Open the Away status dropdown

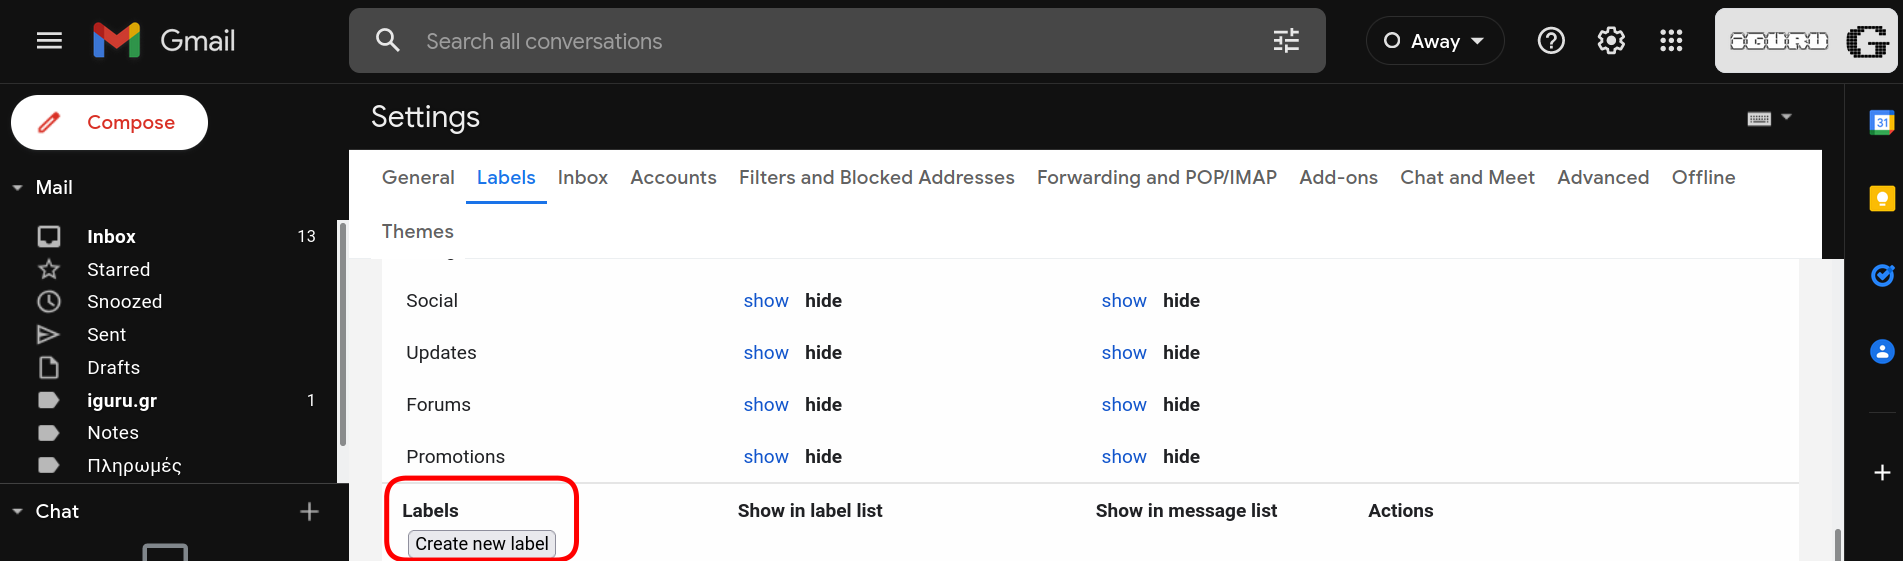1435,41
